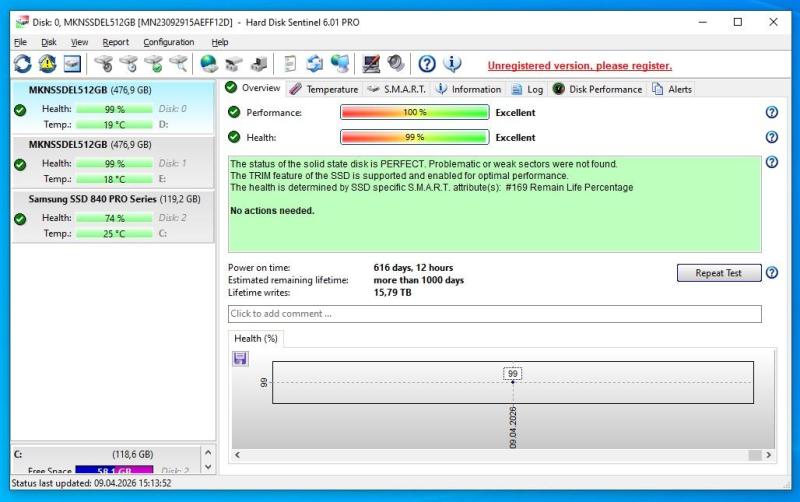Open the Configuration menu
The width and height of the screenshot is (800, 502).
click(x=168, y=42)
